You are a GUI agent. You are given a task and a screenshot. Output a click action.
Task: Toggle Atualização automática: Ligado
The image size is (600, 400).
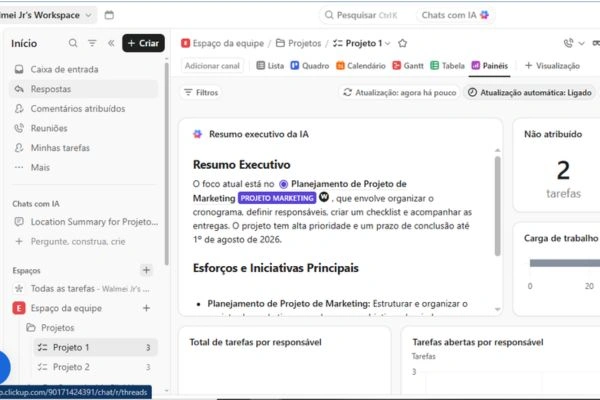[x=530, y=92]
